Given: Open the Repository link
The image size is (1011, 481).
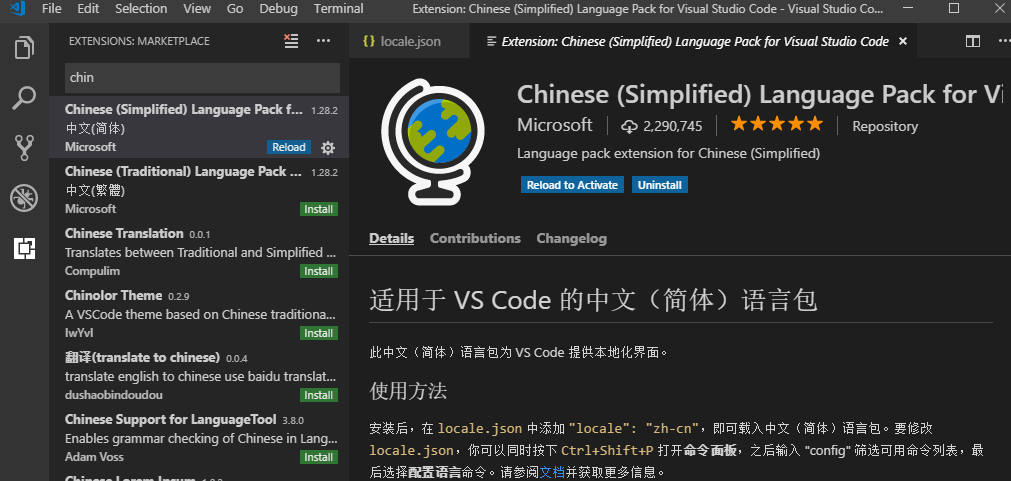Looking at the screenshot, I should pyautogui.click(x=885, y=126).
